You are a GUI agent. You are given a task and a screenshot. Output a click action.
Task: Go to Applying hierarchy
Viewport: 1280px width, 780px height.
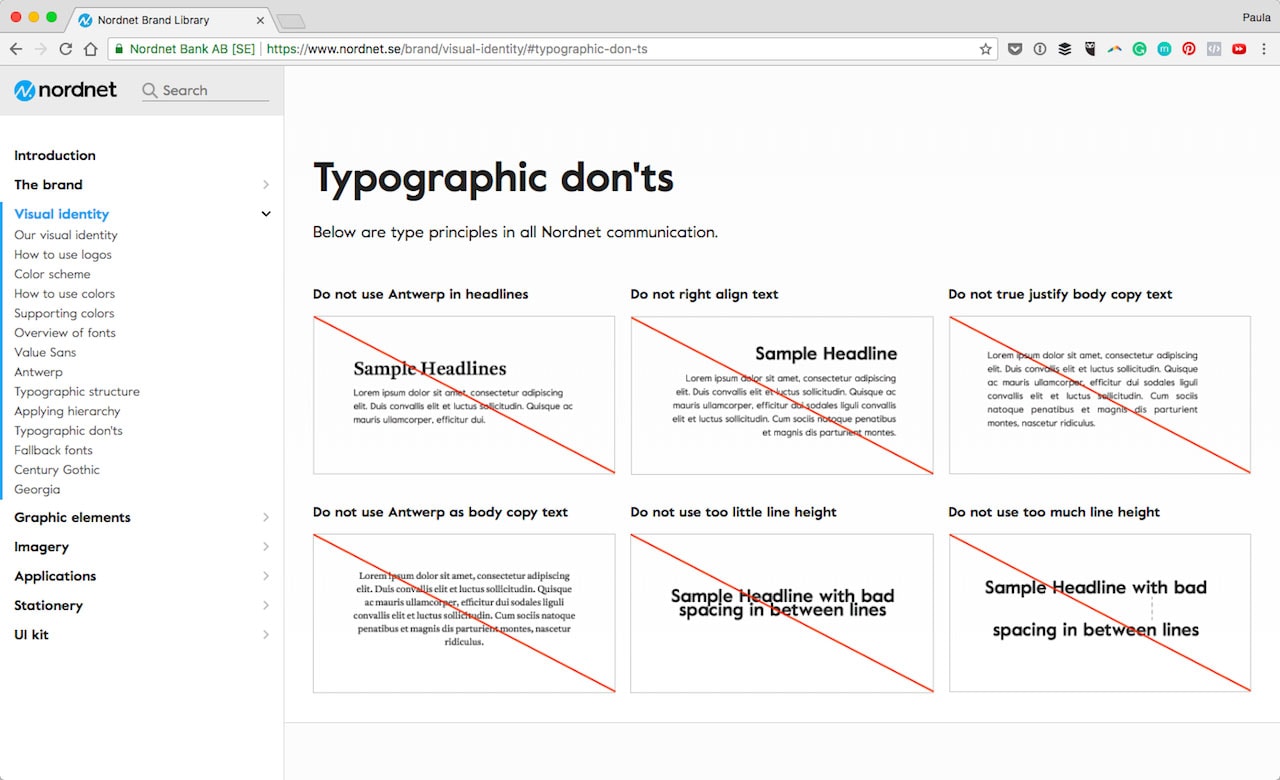(67, 411)
